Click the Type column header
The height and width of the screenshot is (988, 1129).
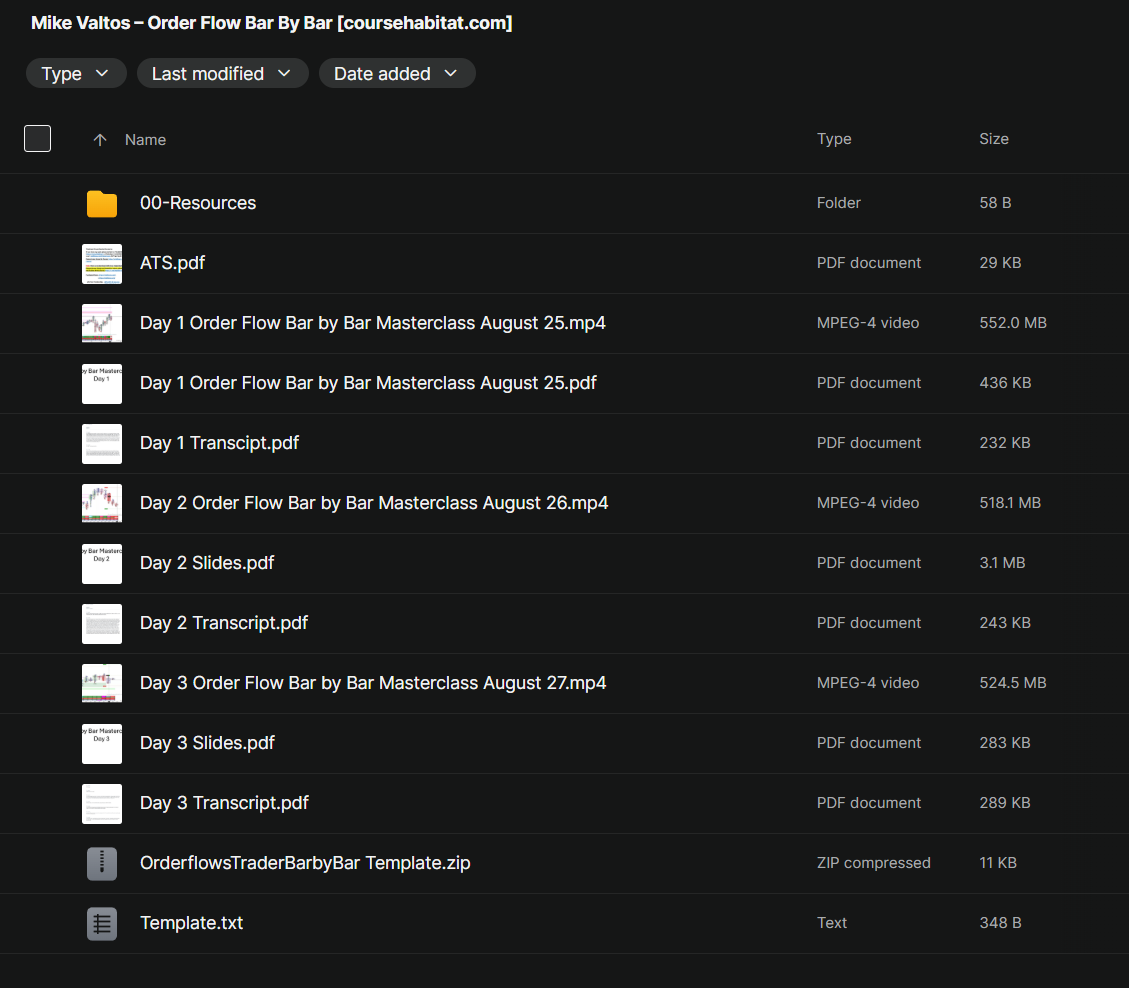[x=834, y=139]
